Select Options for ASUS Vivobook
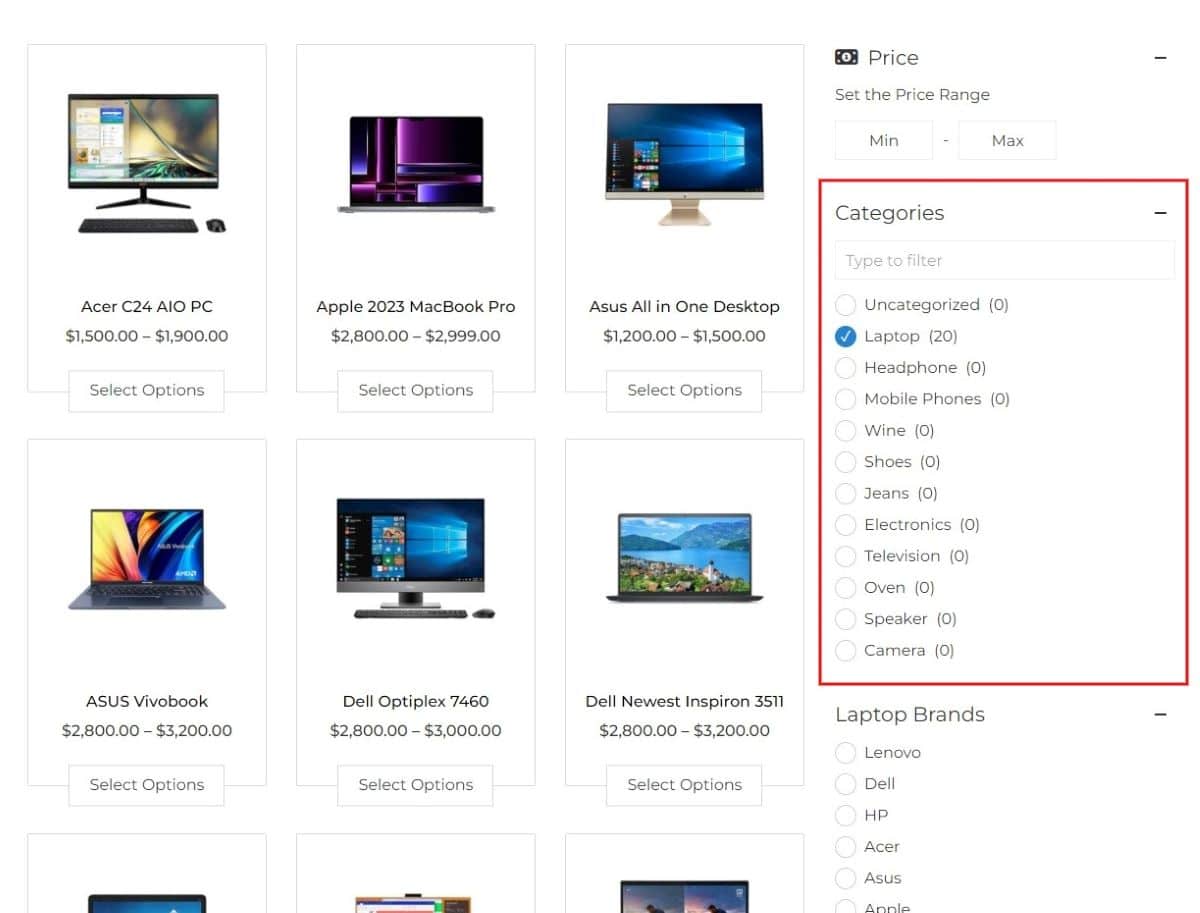Viewport: 1200px width, 913px height. tap(147, 785)
